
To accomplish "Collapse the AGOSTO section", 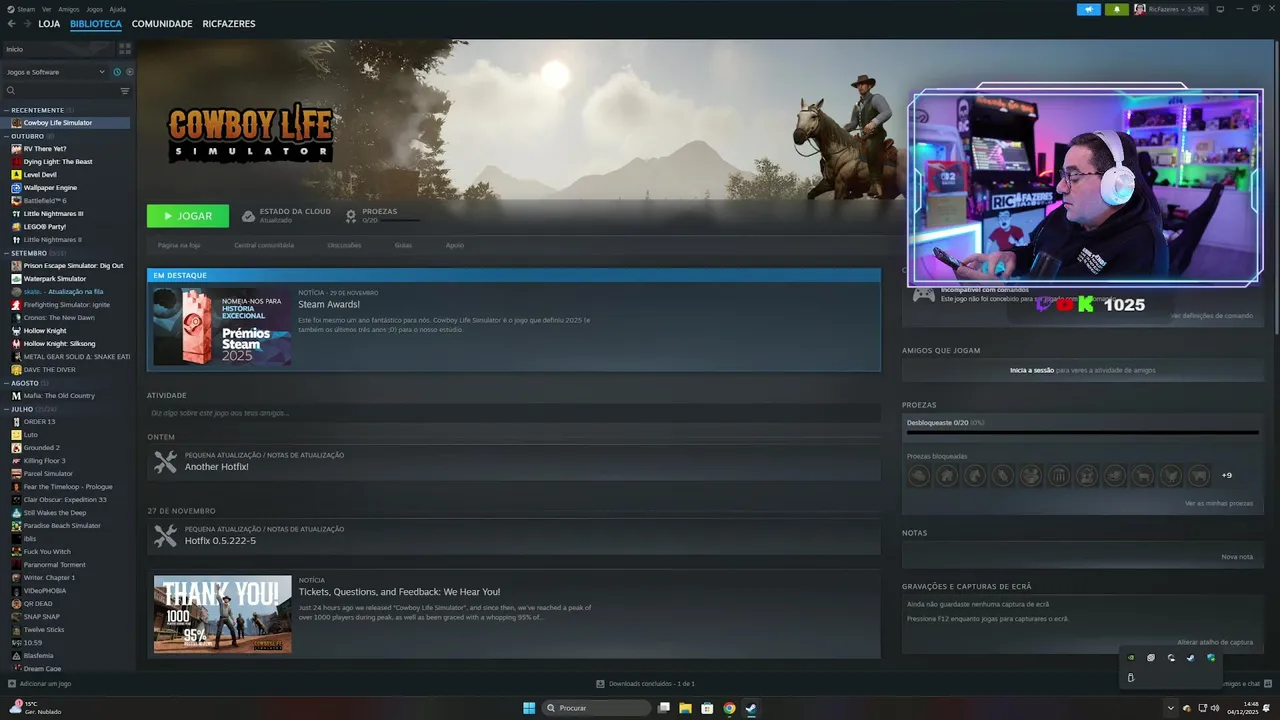I will pyautogui.click(x=25, y=383).
